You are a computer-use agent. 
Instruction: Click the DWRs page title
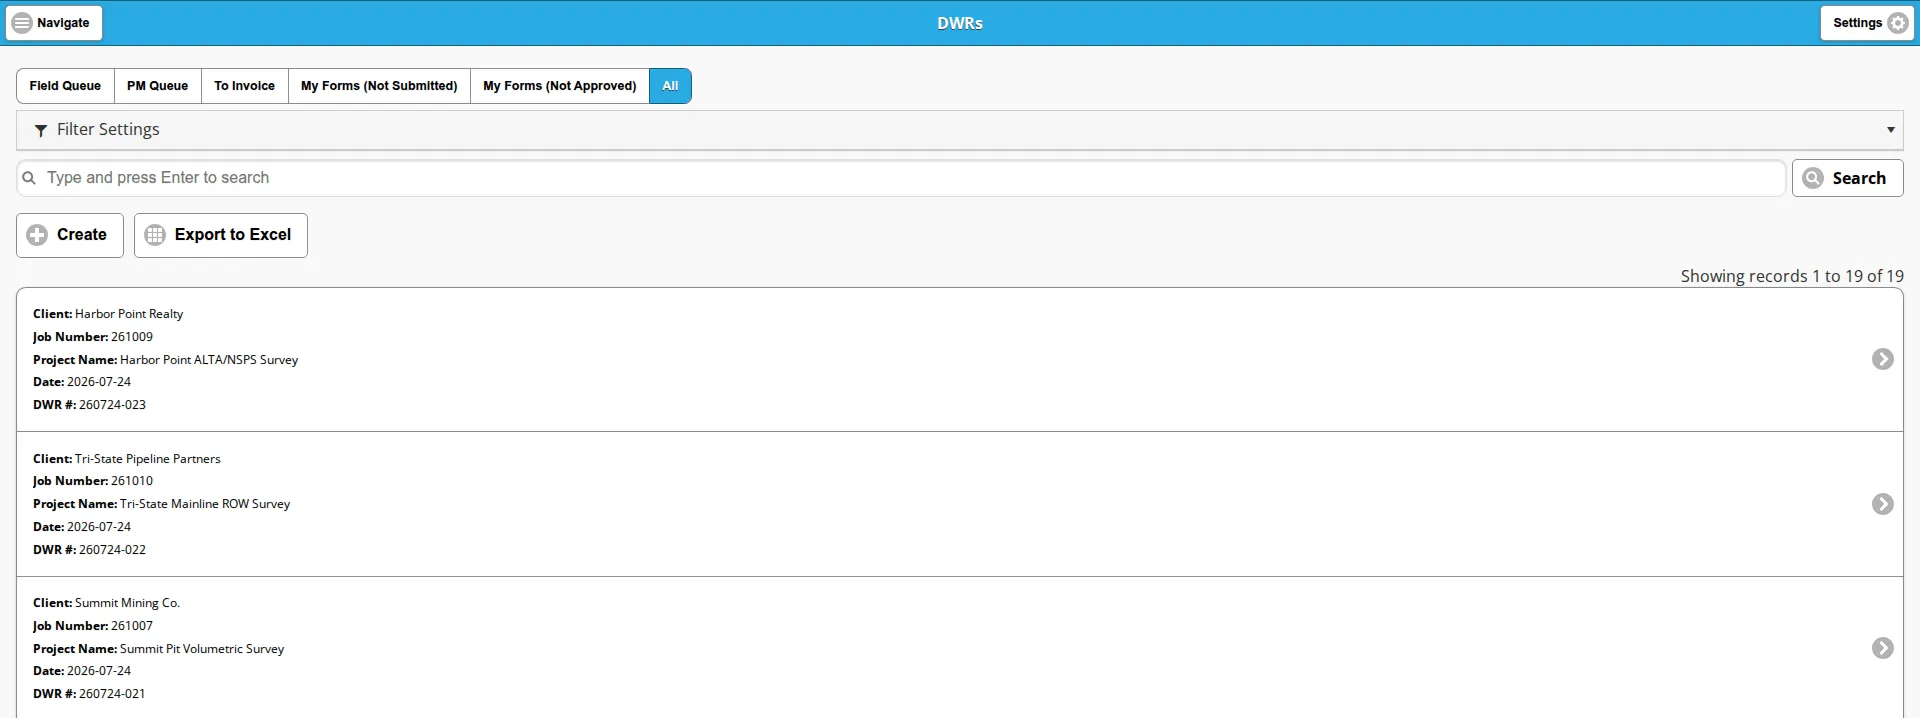(x=960, y=23)
